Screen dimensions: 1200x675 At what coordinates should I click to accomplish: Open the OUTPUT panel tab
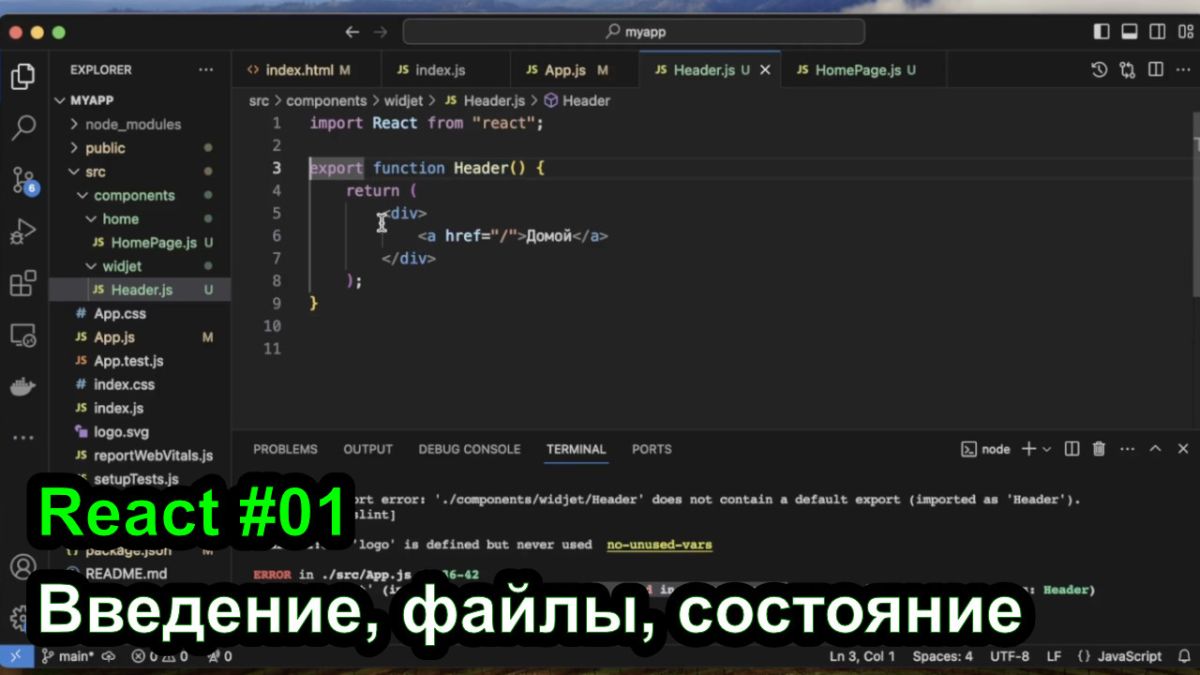(x=368, y=449)
